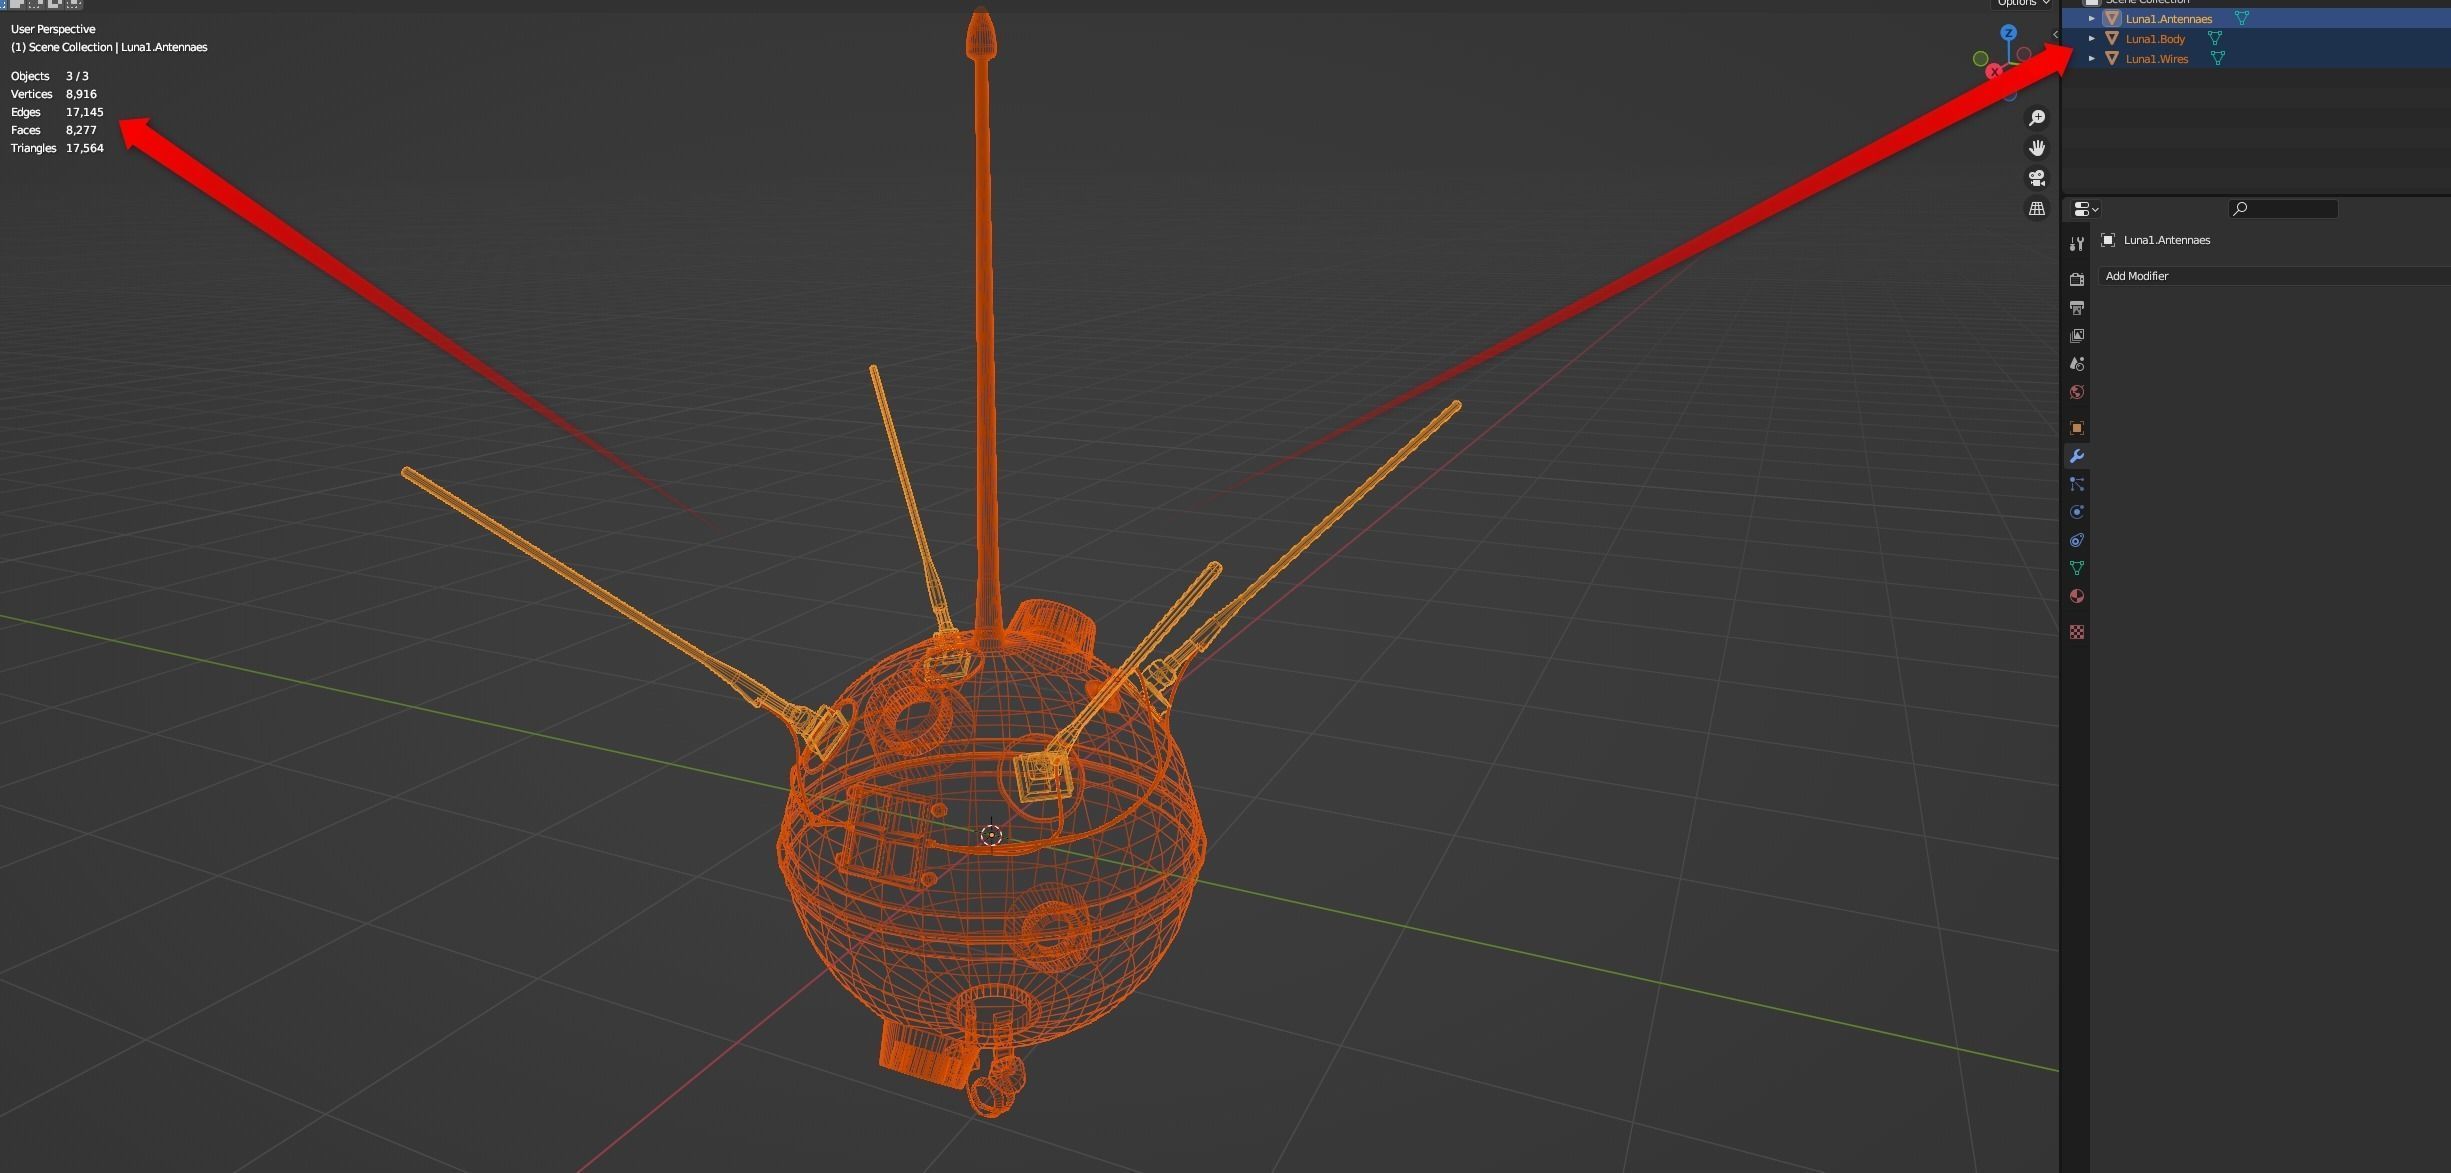2451x1173 pixels.
Task: Open the Modifier properties wrench tab
Action: (2077, 456)
